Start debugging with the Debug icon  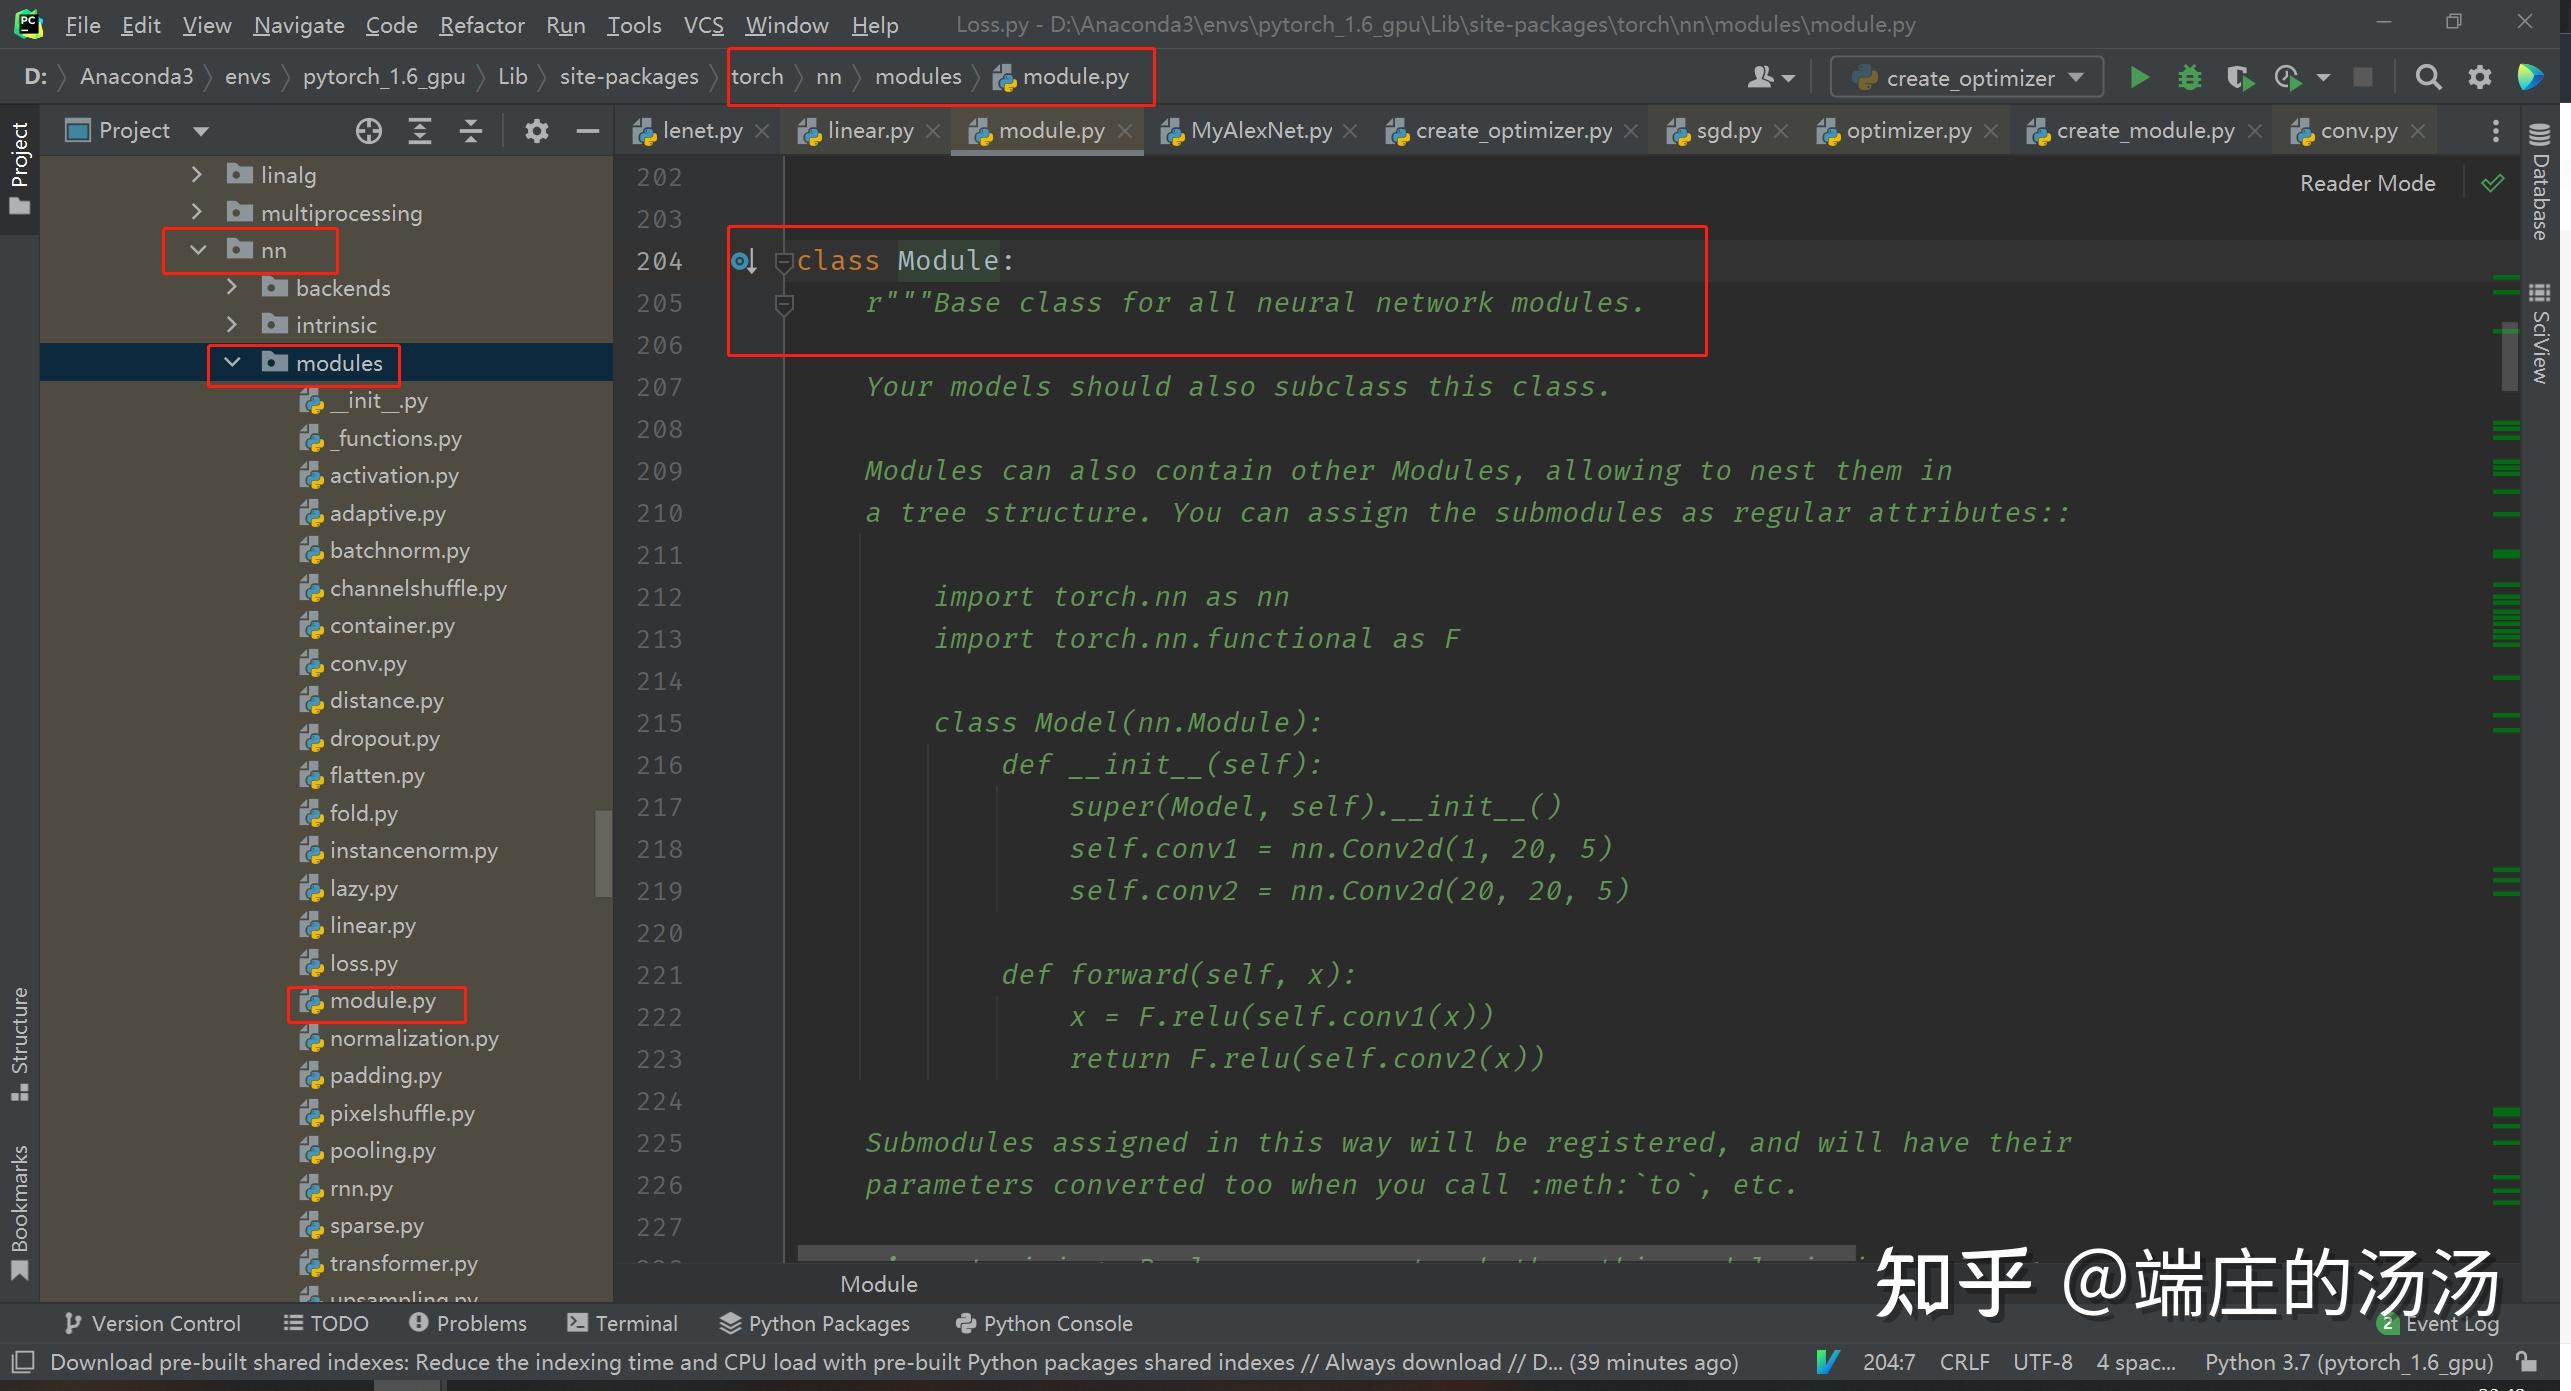[x=2190, y=76]
